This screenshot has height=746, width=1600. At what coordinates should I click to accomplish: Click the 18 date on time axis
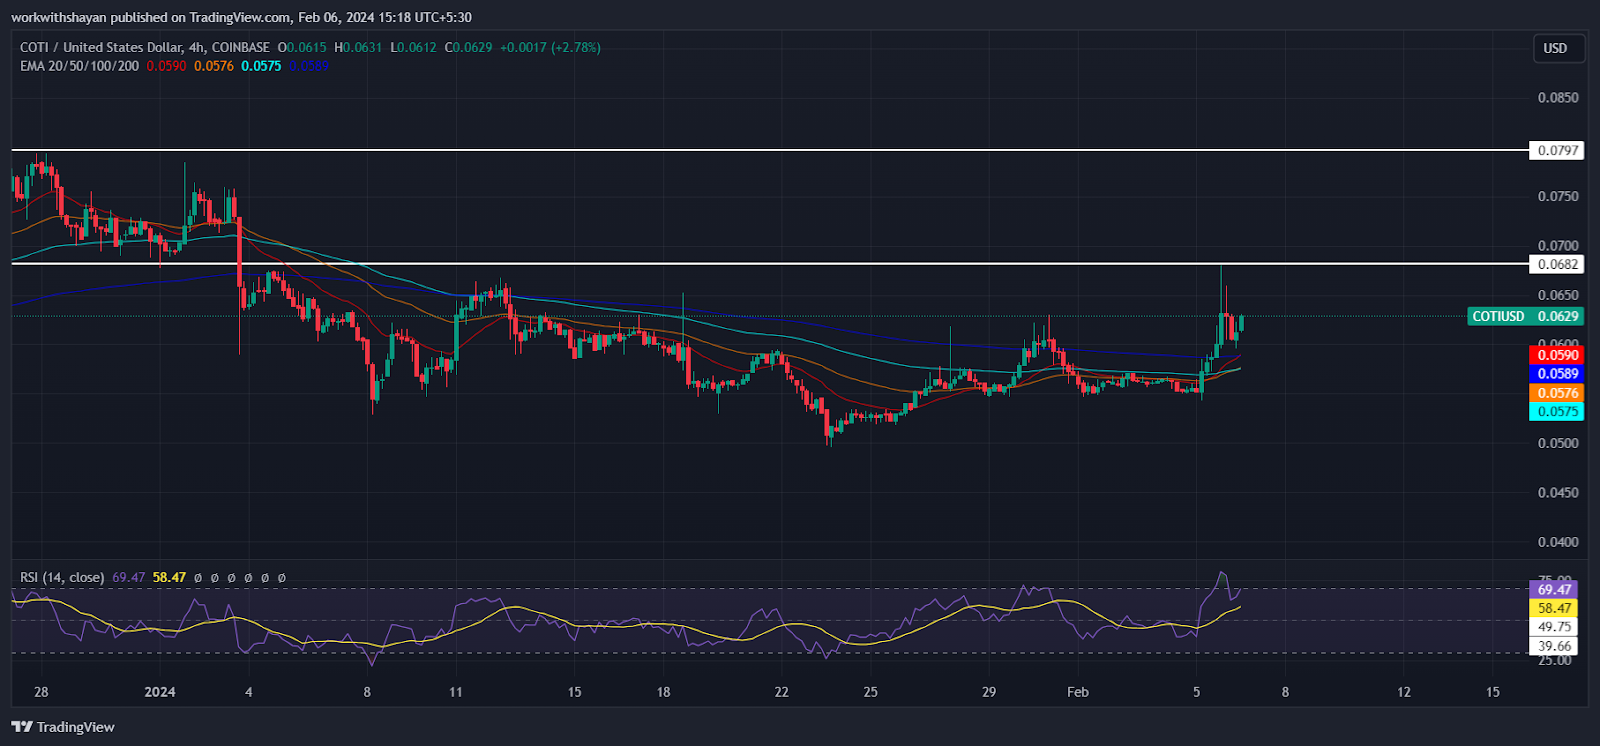point(663,692)
